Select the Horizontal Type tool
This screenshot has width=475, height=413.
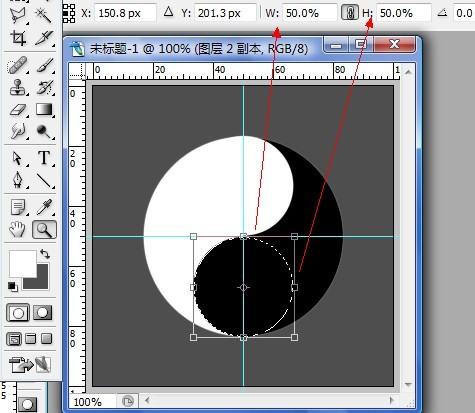coord(44,158)
